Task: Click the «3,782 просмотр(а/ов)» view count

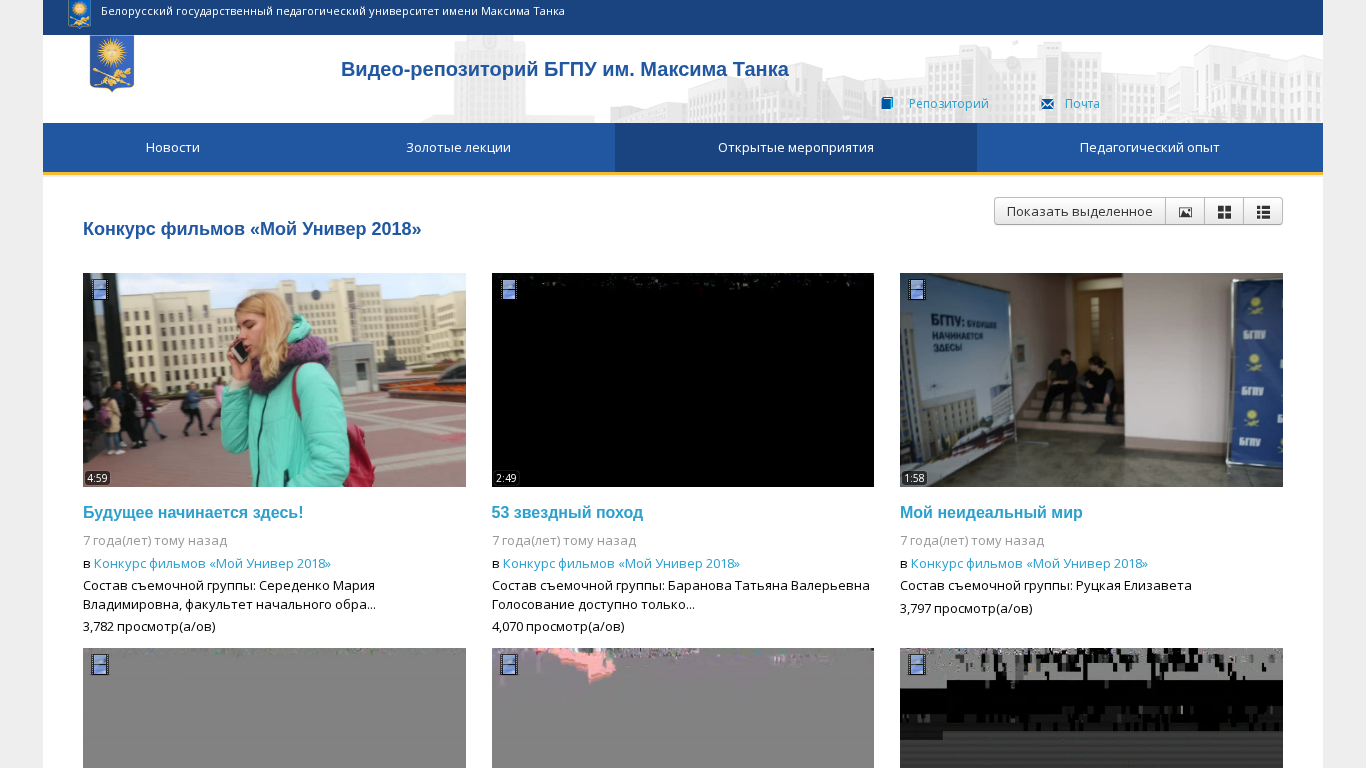Action: (149, 627)
